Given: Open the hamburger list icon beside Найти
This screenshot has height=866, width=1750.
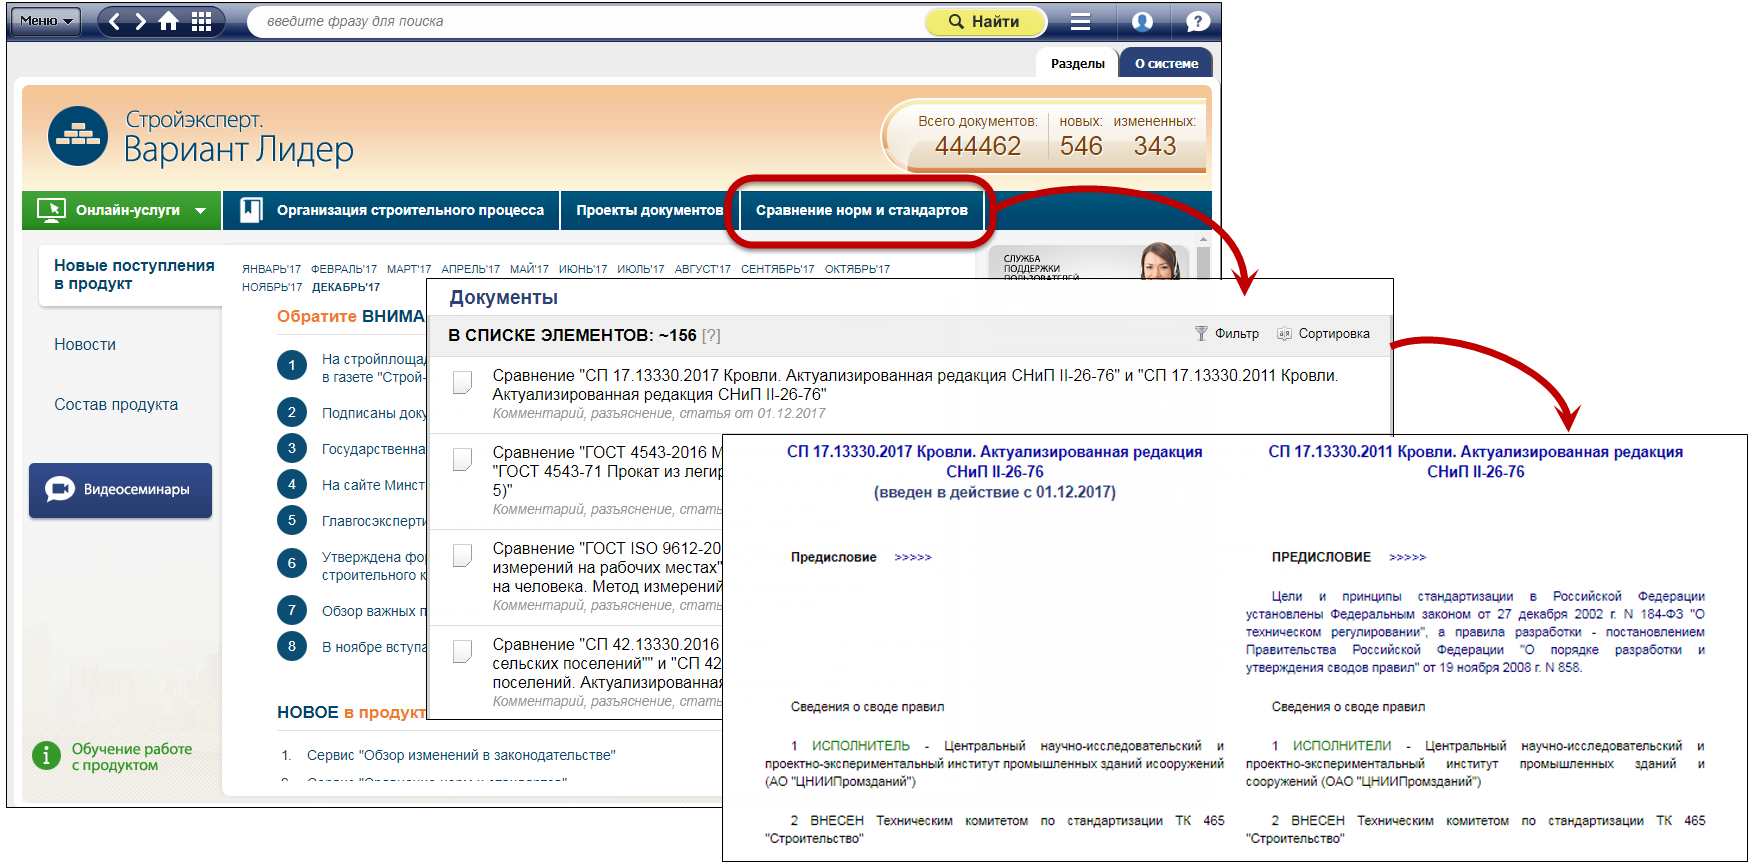Looking at the screenshot, I should pos(1080,21).
